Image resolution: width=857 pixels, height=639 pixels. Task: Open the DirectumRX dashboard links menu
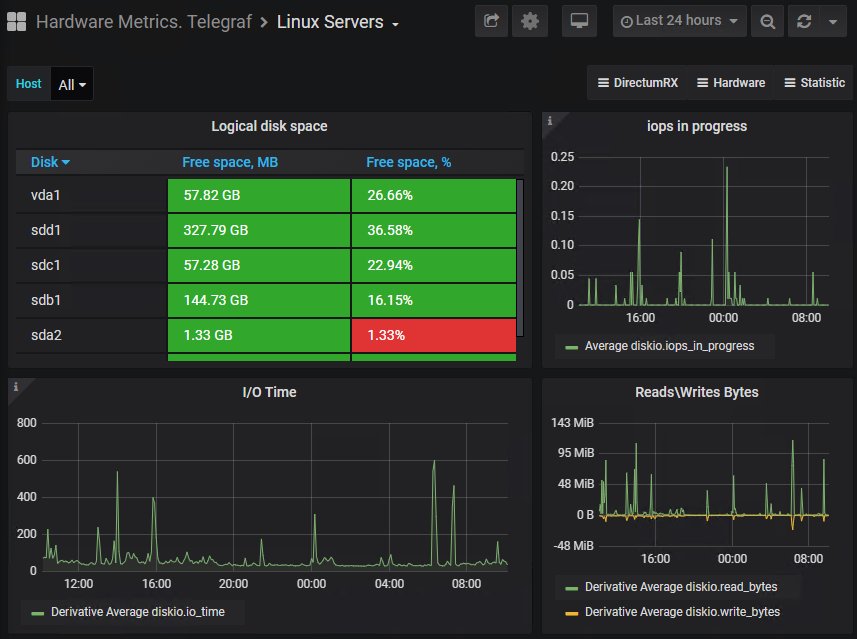click(637, 83)
